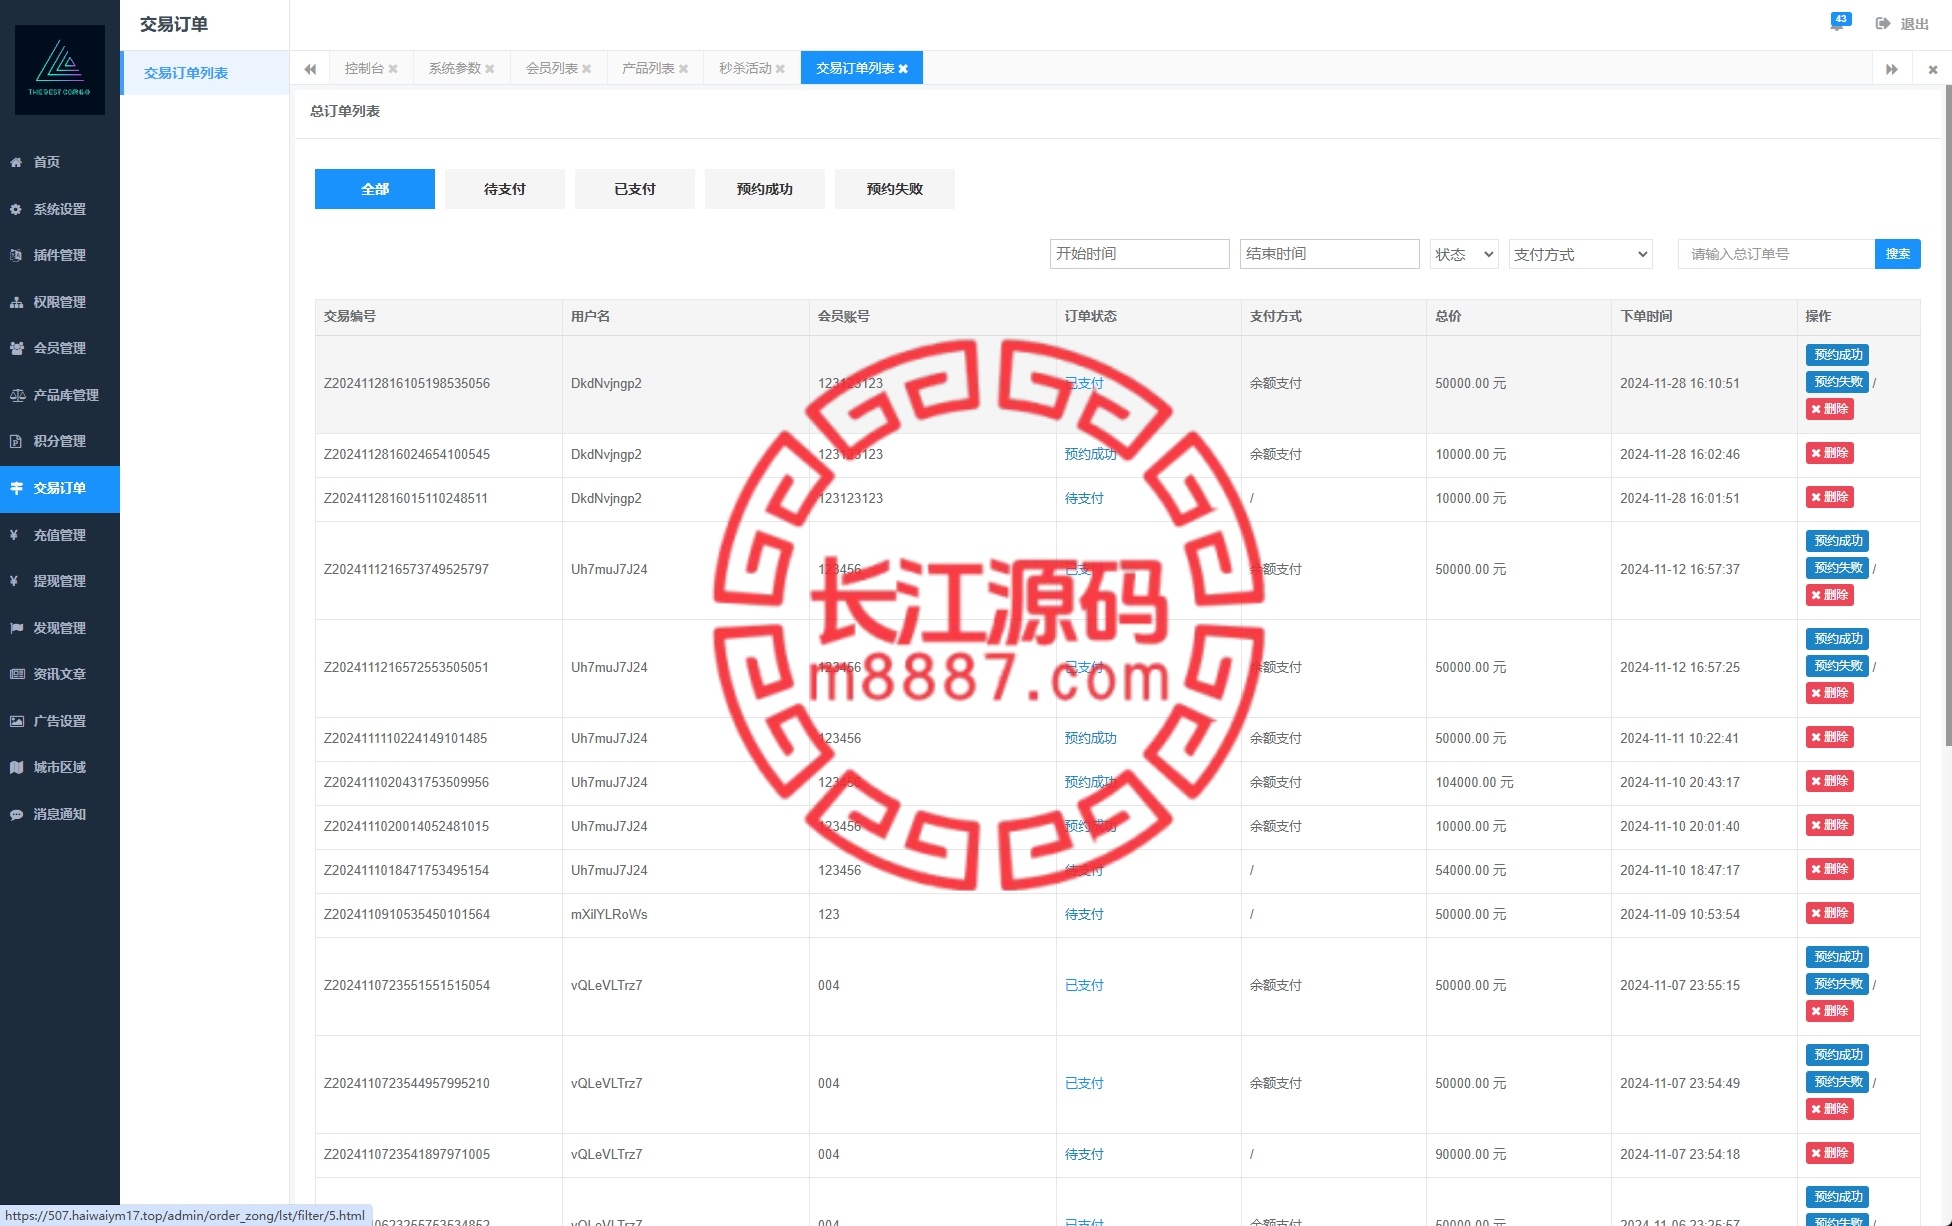
Task: Click 预约失败 for order at 2024-11-07 23:54:49
Action: (1838, 1082)
